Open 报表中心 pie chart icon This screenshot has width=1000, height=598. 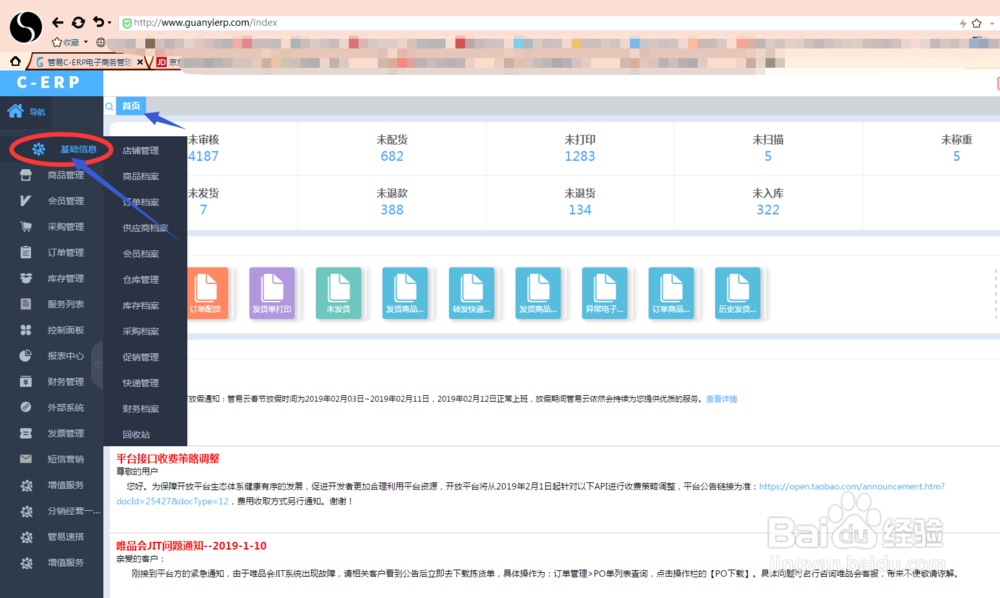(x=26, y=356)
